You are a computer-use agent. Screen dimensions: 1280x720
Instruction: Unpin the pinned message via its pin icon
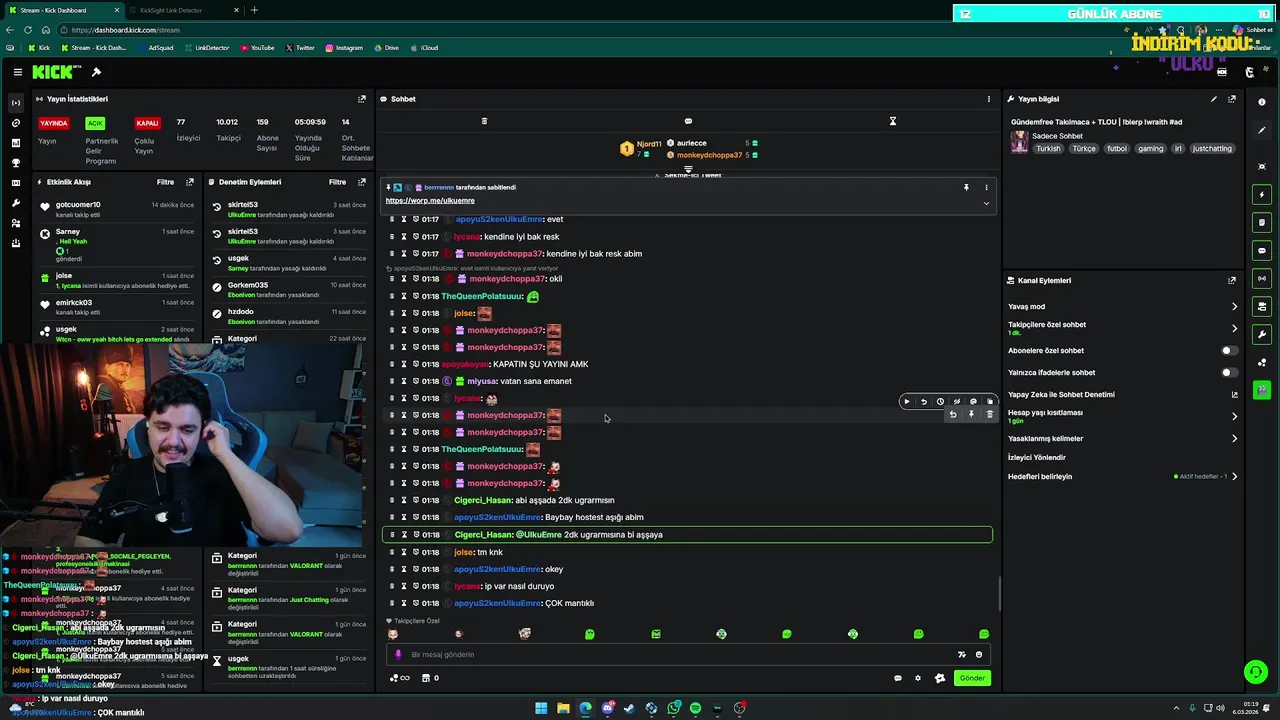point(966,187)
